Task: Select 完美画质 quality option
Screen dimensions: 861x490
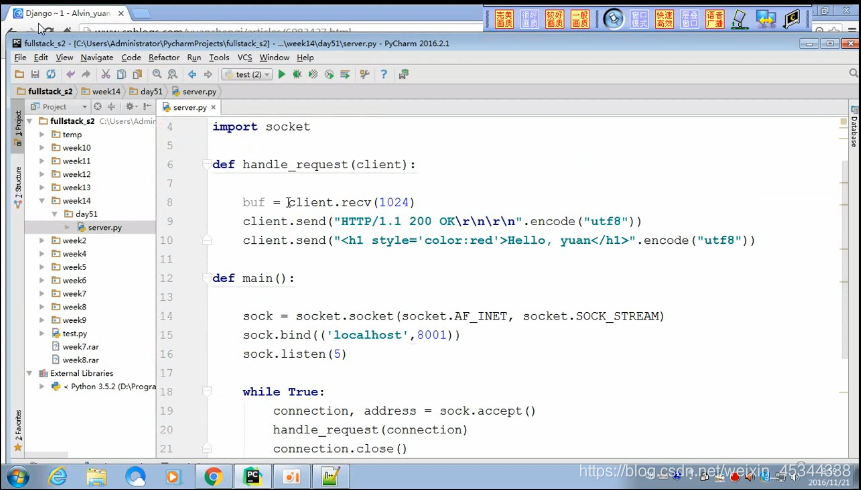Action: click(x=504, y=19)
